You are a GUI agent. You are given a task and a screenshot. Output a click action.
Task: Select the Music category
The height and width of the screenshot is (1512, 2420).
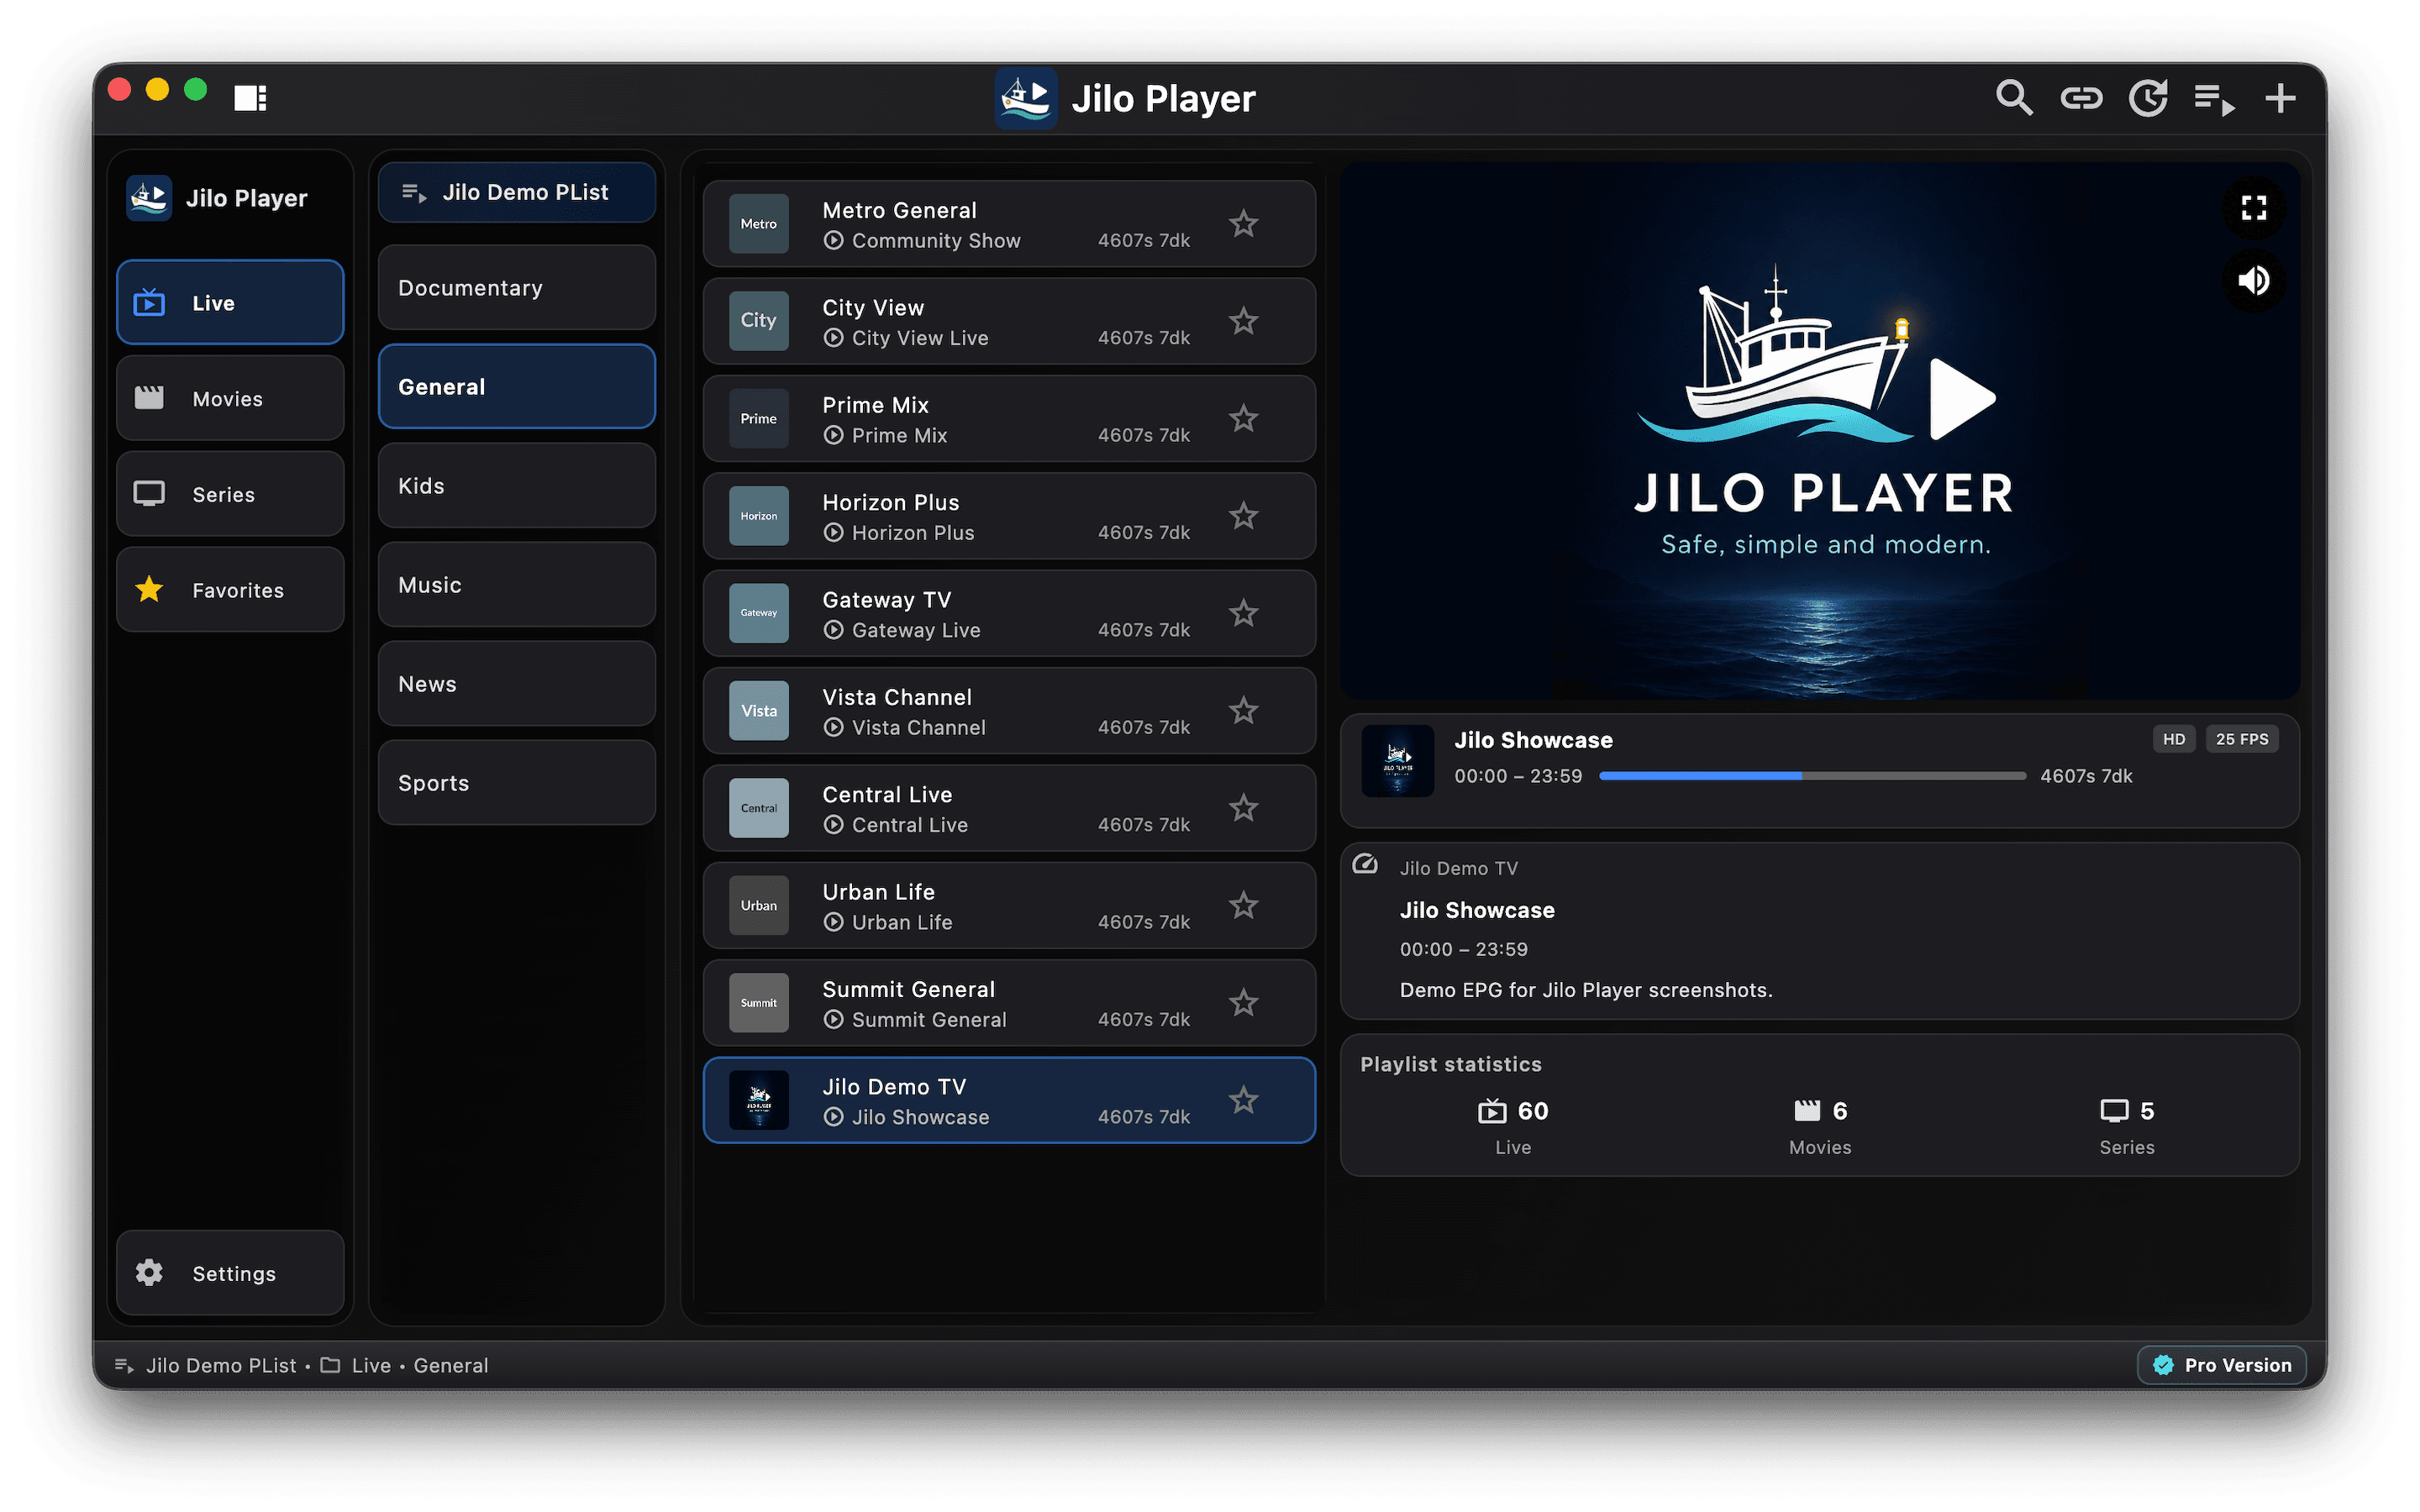tap(517, 585)
